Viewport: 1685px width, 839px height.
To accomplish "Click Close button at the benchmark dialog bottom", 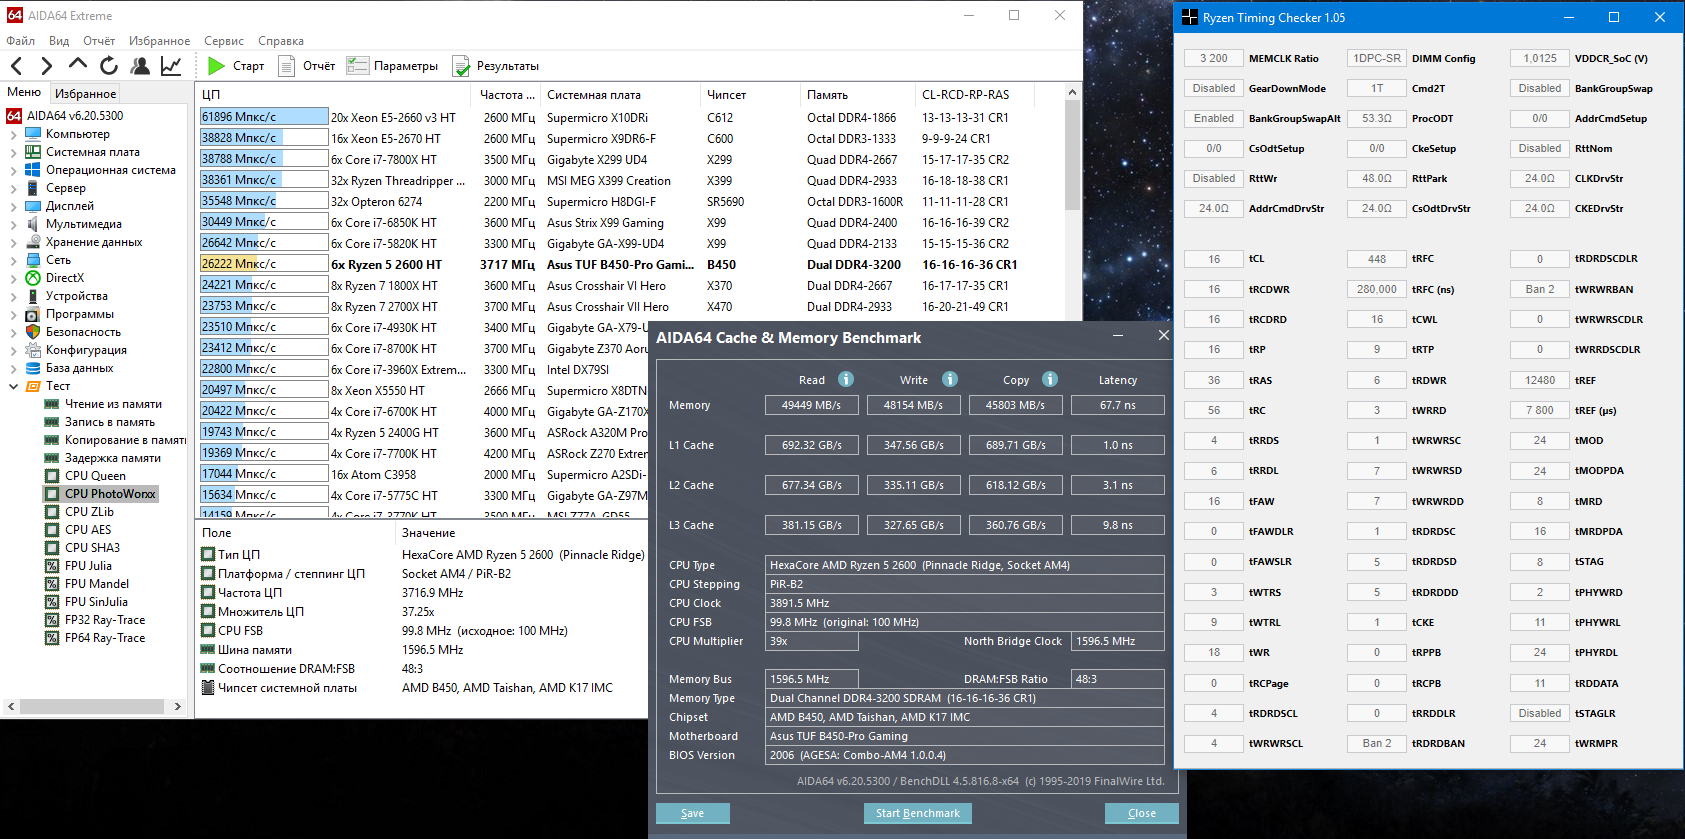I will pyautogui.click(x=1142, y=813).
